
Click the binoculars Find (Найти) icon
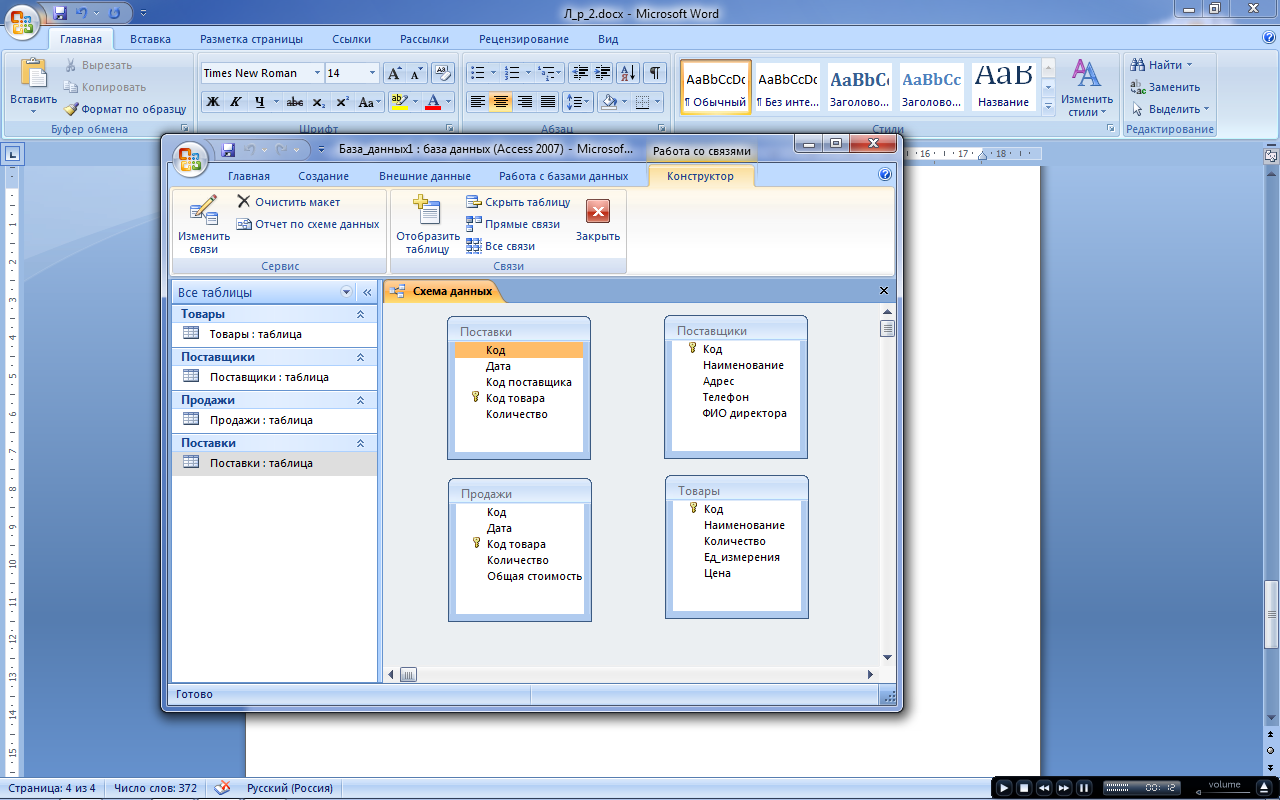1137,65
